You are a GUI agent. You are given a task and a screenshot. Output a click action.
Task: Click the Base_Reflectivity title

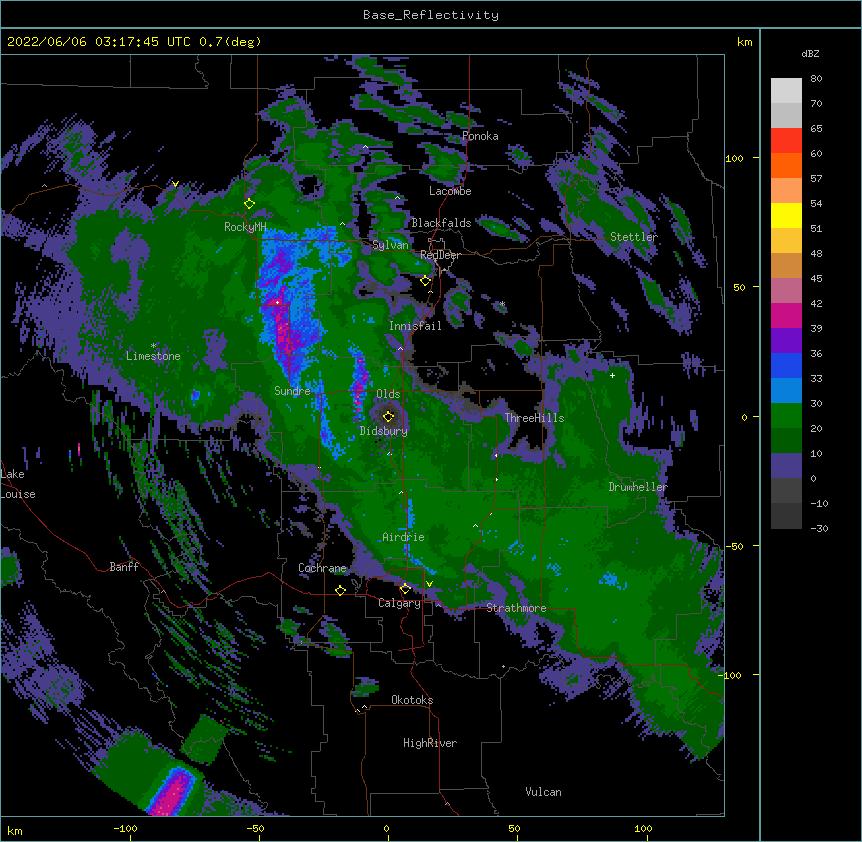coord(431,15)
